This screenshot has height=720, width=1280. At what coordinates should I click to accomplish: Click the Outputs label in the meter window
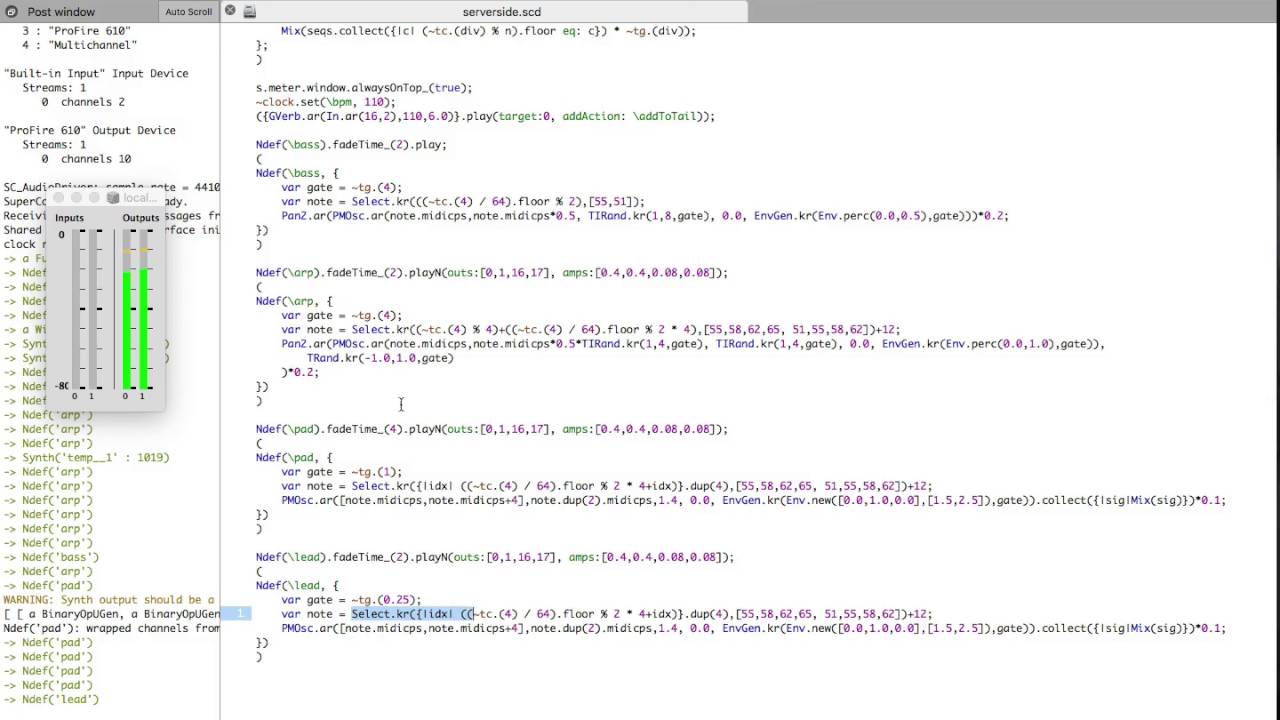[141, 218]
